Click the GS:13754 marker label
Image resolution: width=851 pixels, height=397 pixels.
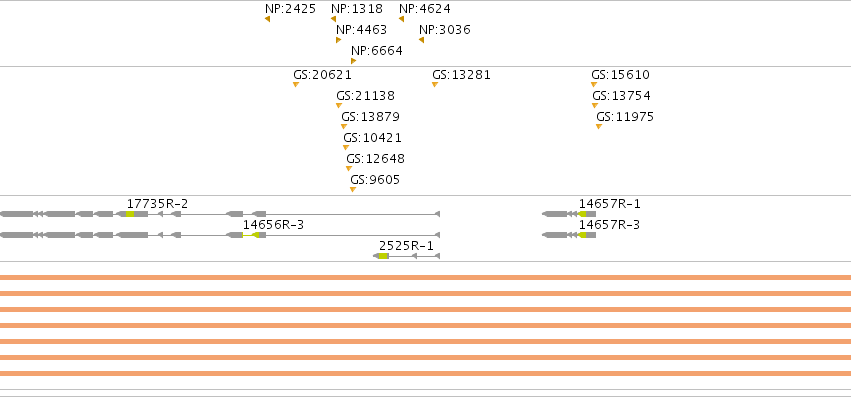[x=621, y=96]
